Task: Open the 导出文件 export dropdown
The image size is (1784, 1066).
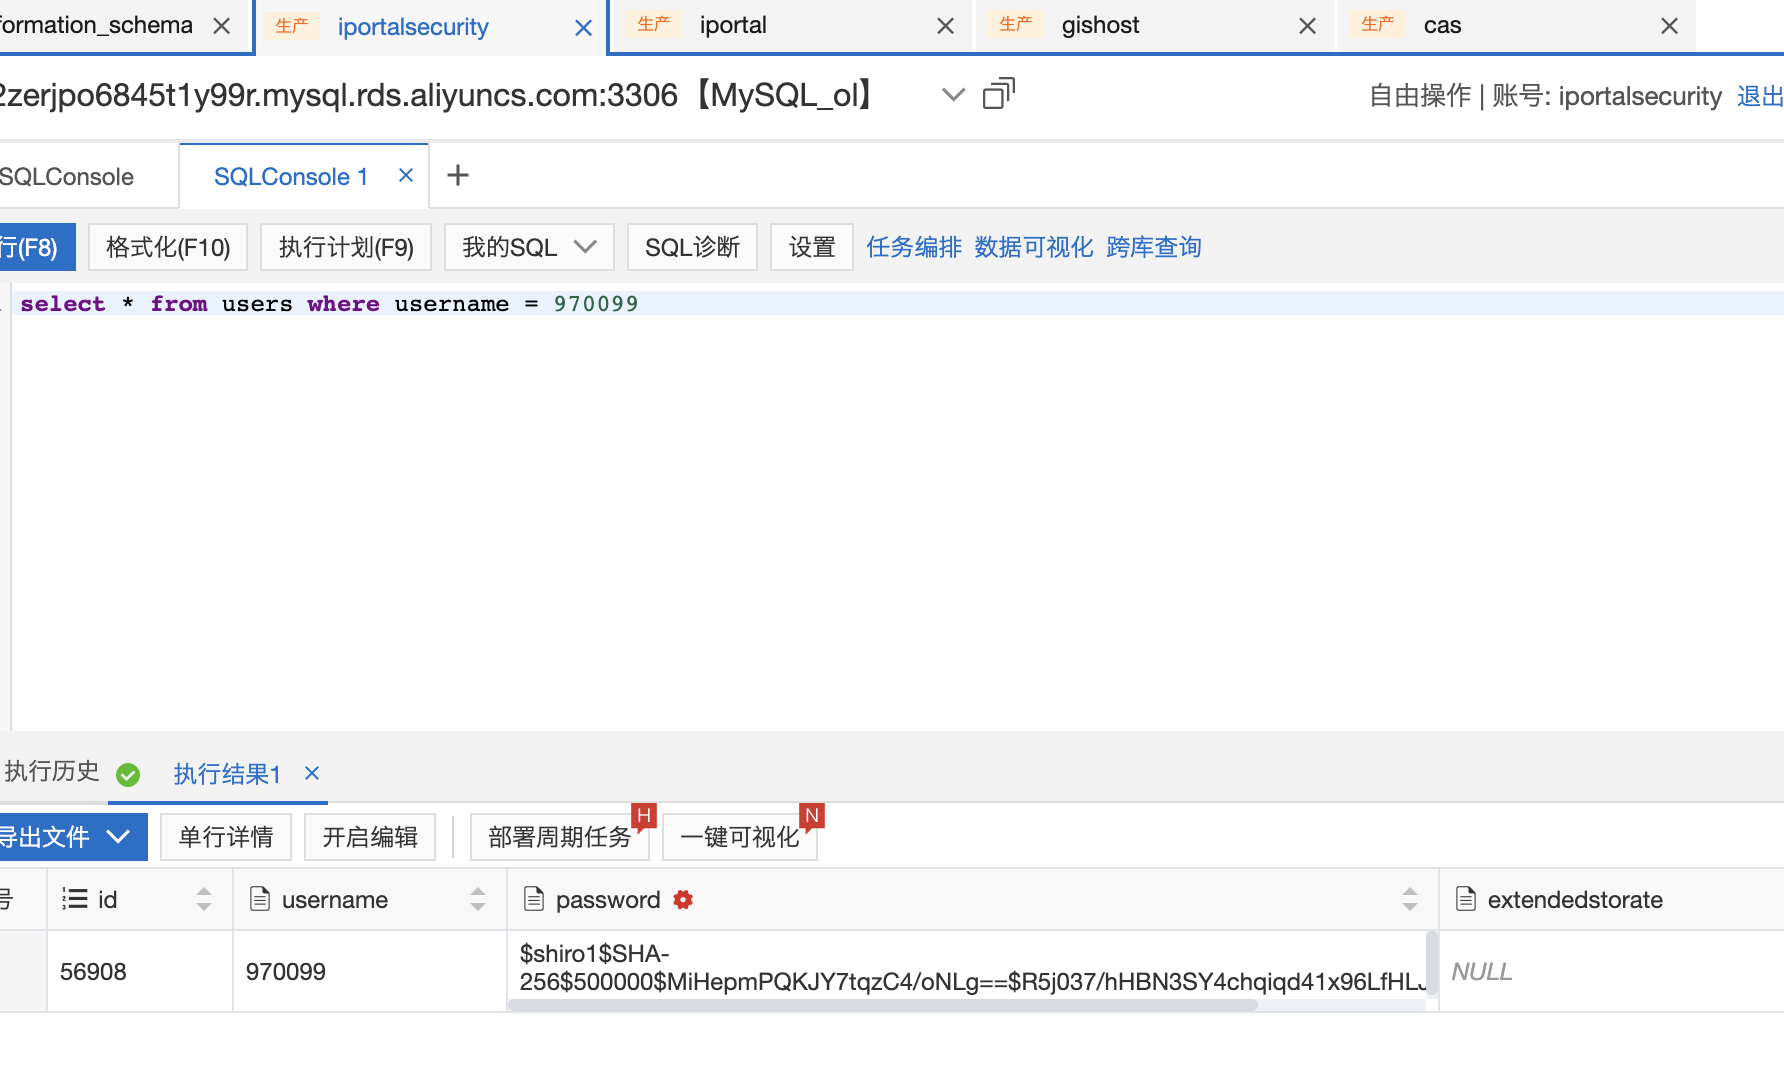Action: (x=70, y=837)
